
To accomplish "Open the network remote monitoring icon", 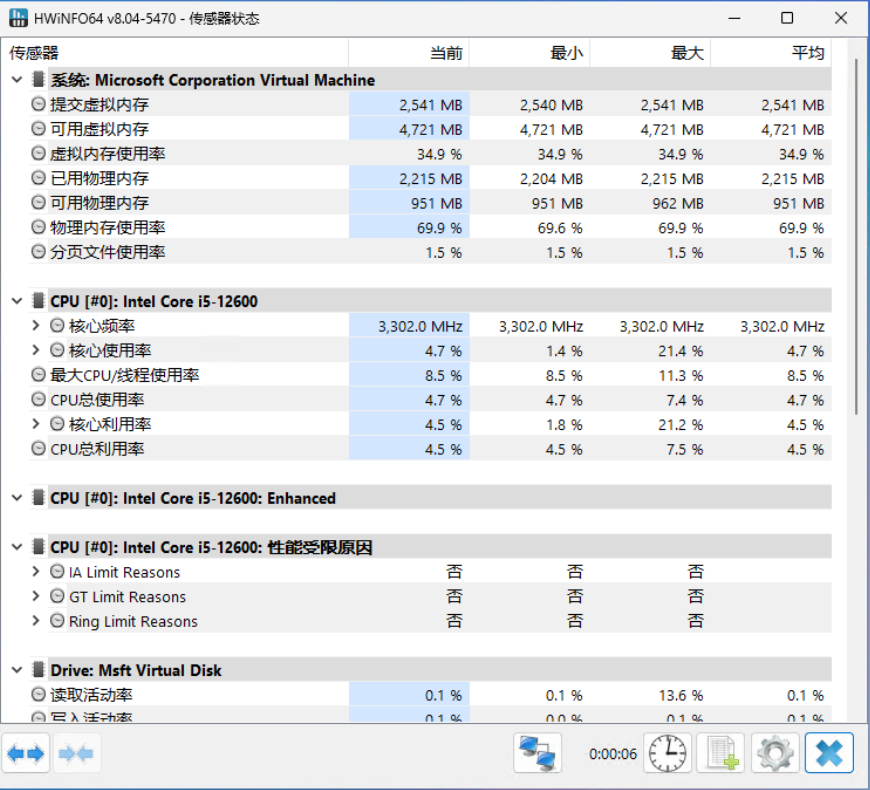I will (x=537, y=753).
